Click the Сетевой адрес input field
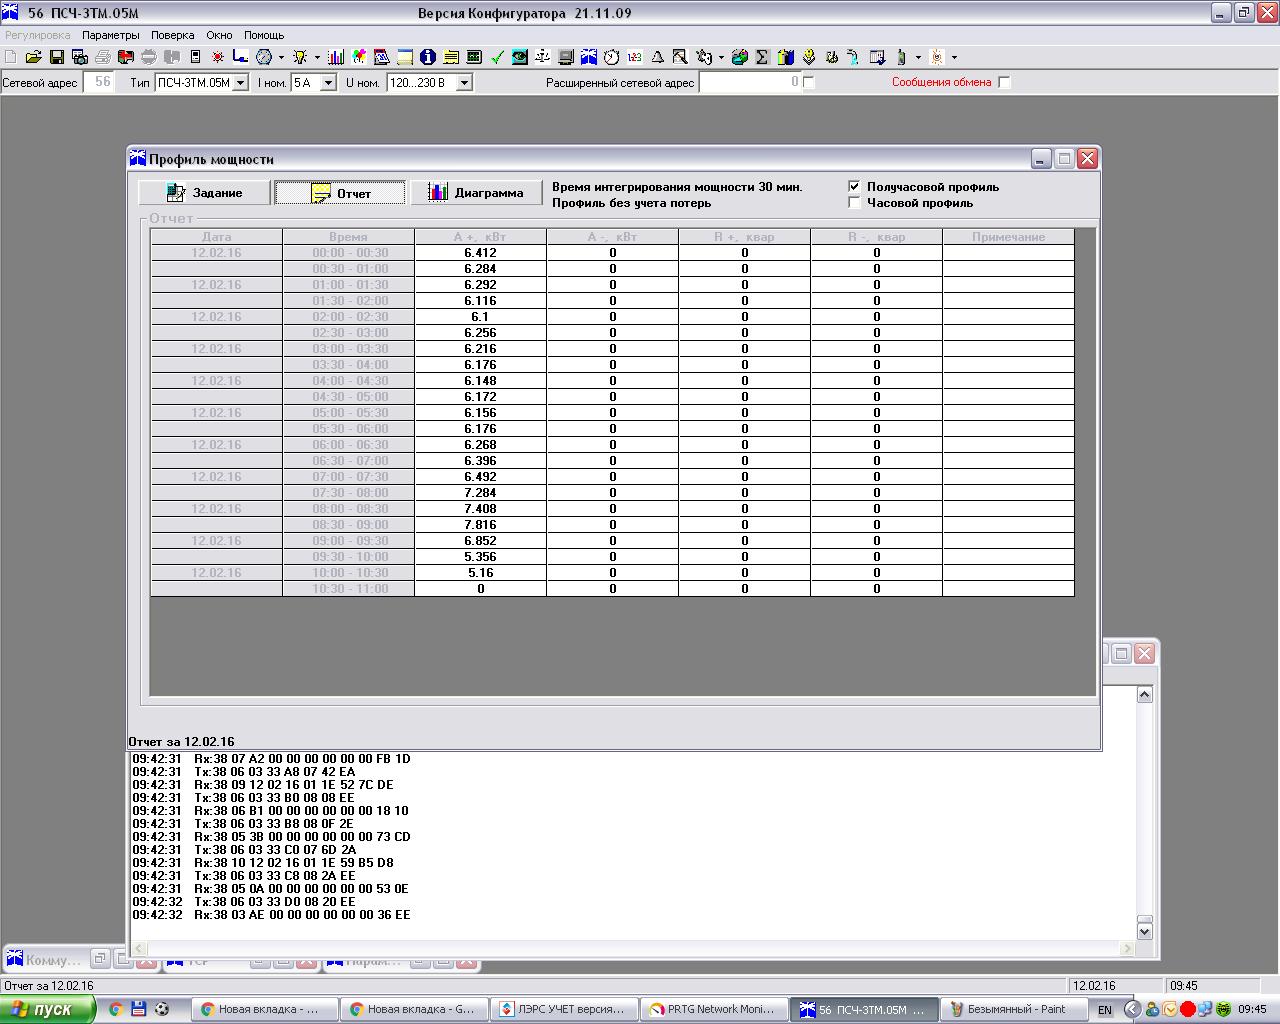The image size is (1280, 1024). 100,83
